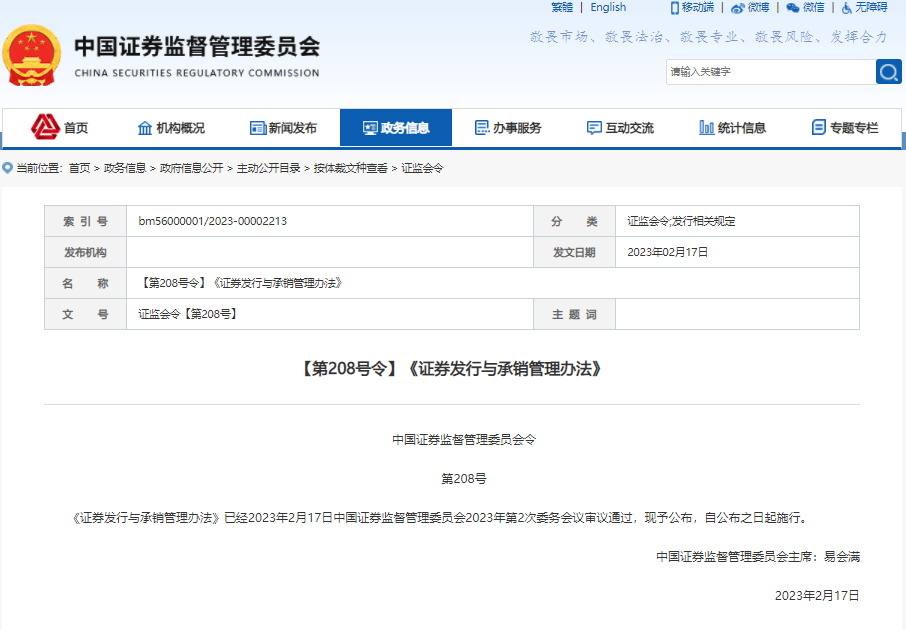Click the blue search magnifier button
The image size is (906, 630).
888,72
